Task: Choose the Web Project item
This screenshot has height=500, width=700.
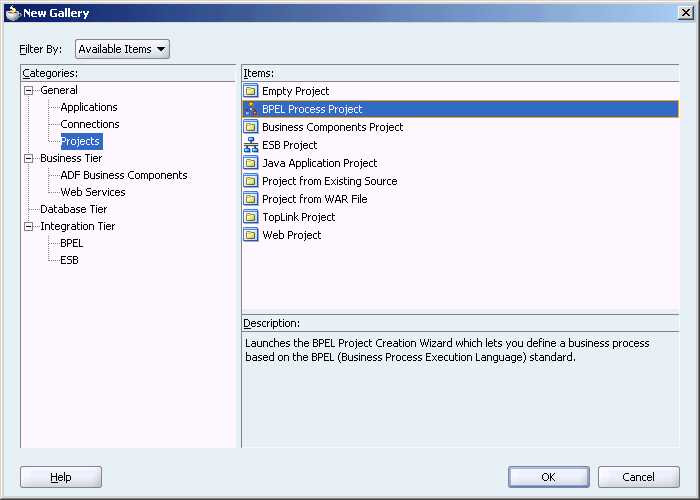Action: (x=460, y=235)
